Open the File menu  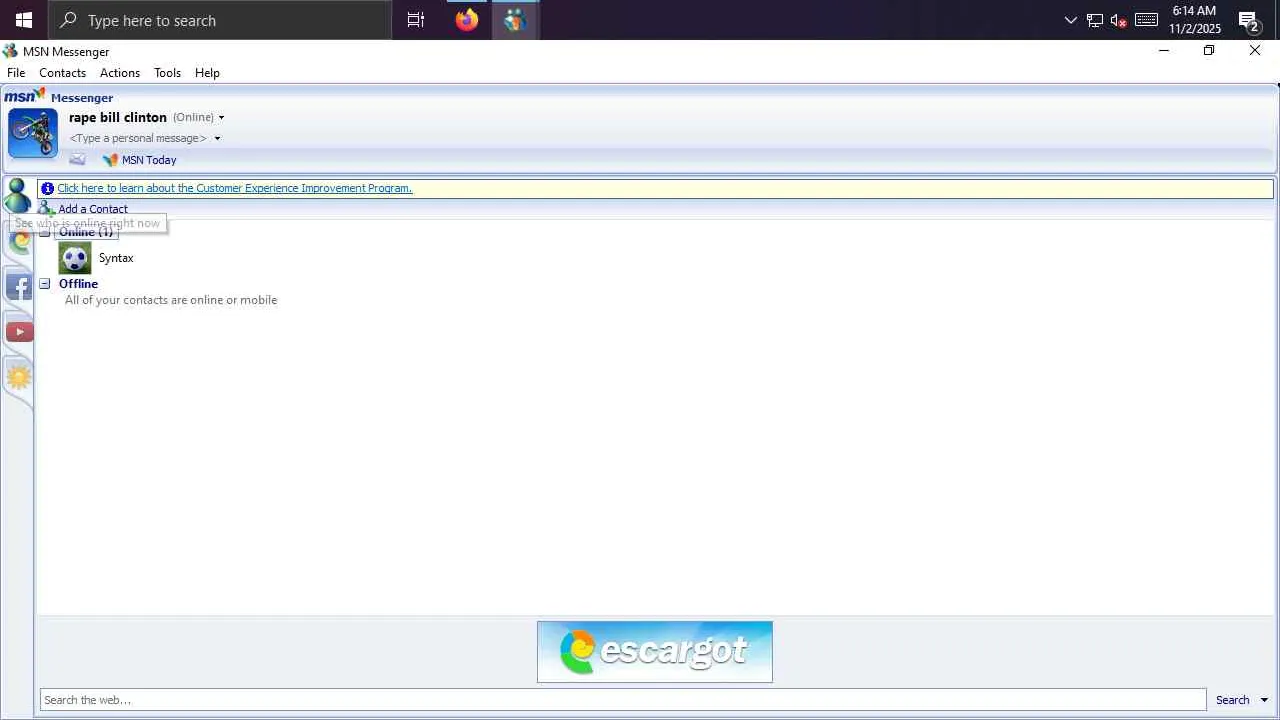coord(16,73)
